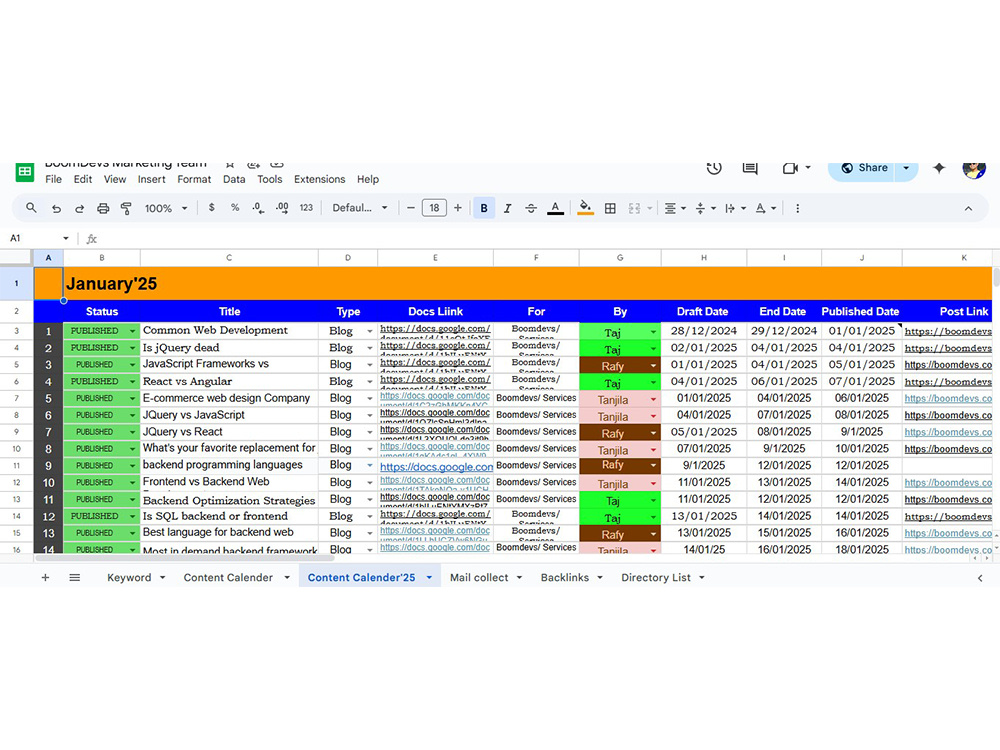Click the Share button
1000x750 pixels.
pos(863,168)
